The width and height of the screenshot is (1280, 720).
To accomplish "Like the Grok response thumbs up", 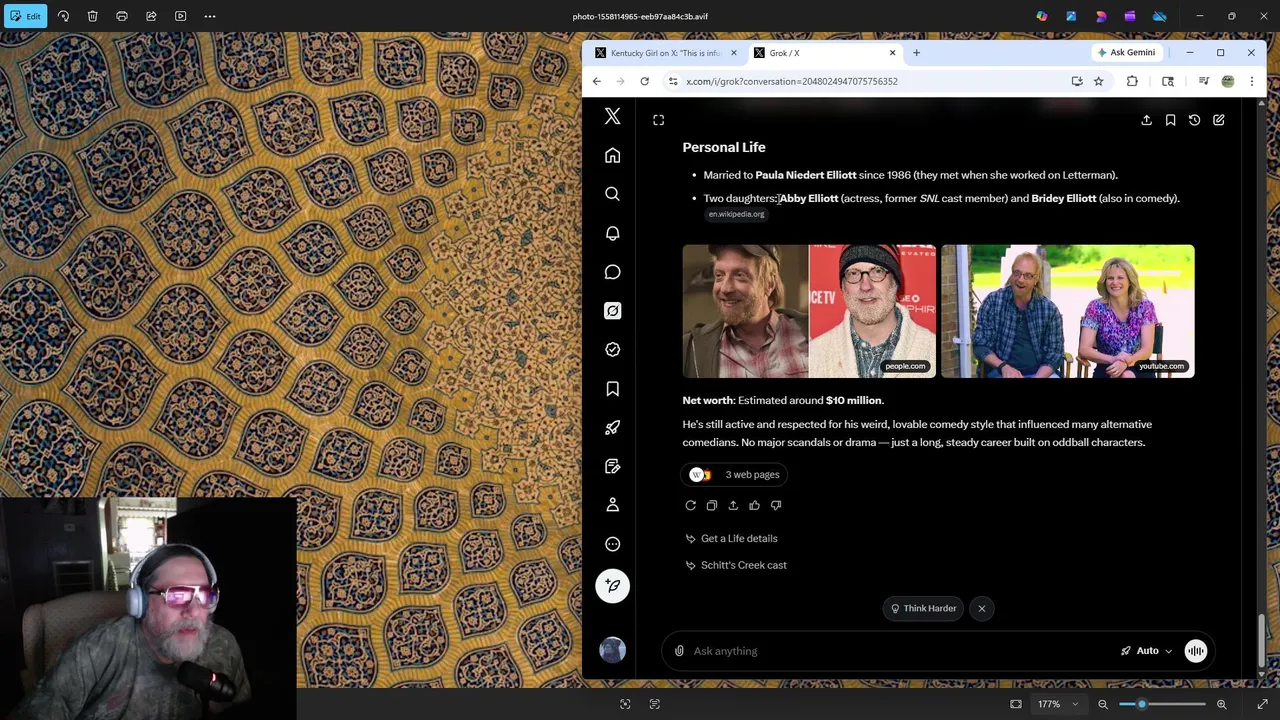I will pos(755,506).
